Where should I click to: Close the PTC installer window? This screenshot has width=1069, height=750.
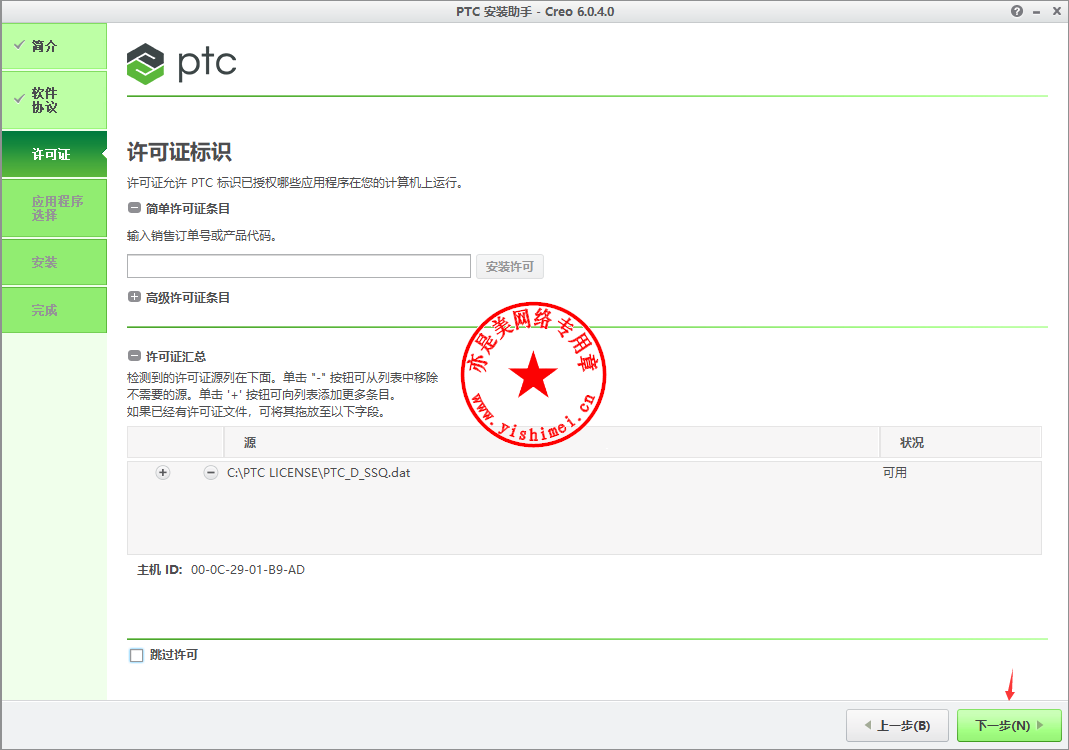point(1056,11)
